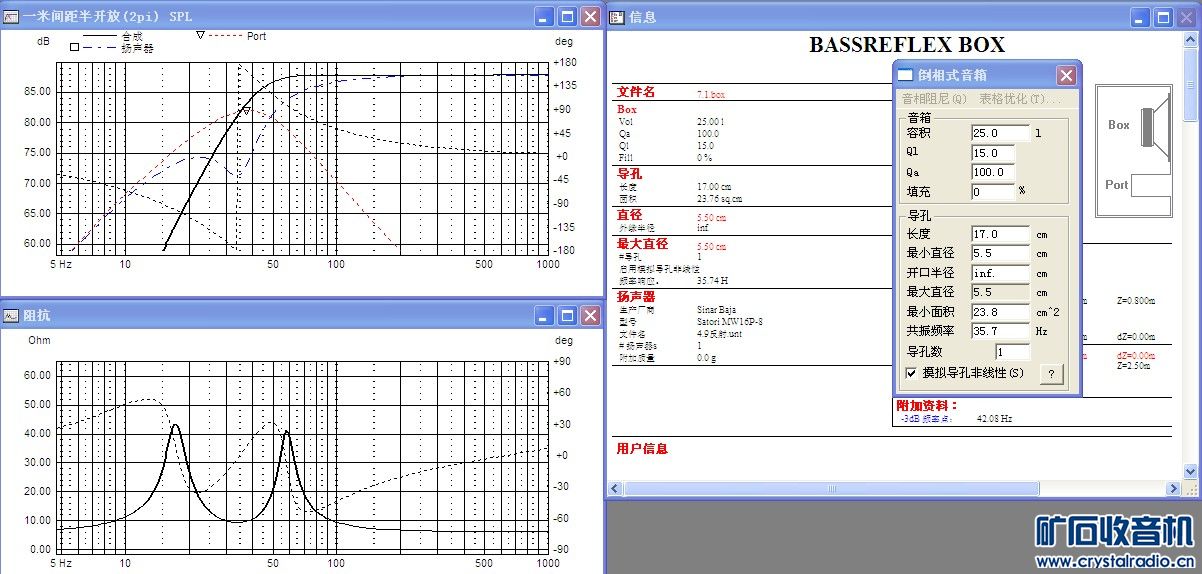Click the 用户信息 heading
1202x574 pixels.
point(642,449)
